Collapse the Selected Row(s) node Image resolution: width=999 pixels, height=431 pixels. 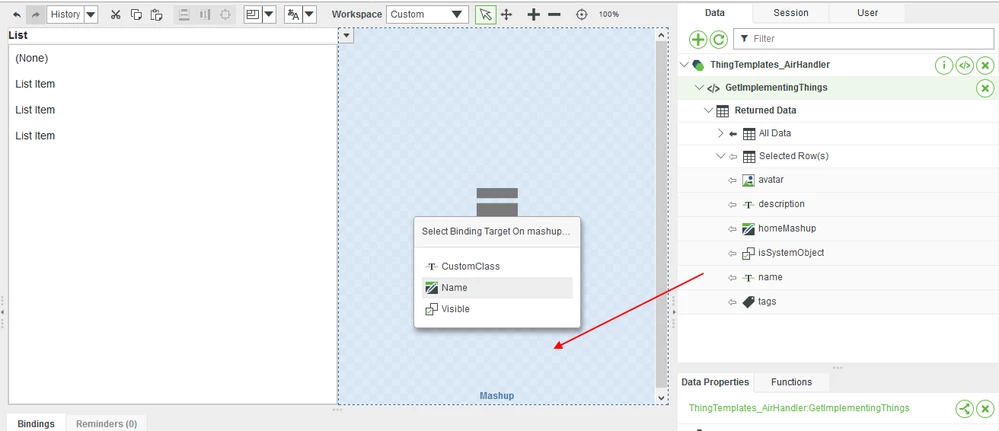pyautogui.click(x=721, y=156)
